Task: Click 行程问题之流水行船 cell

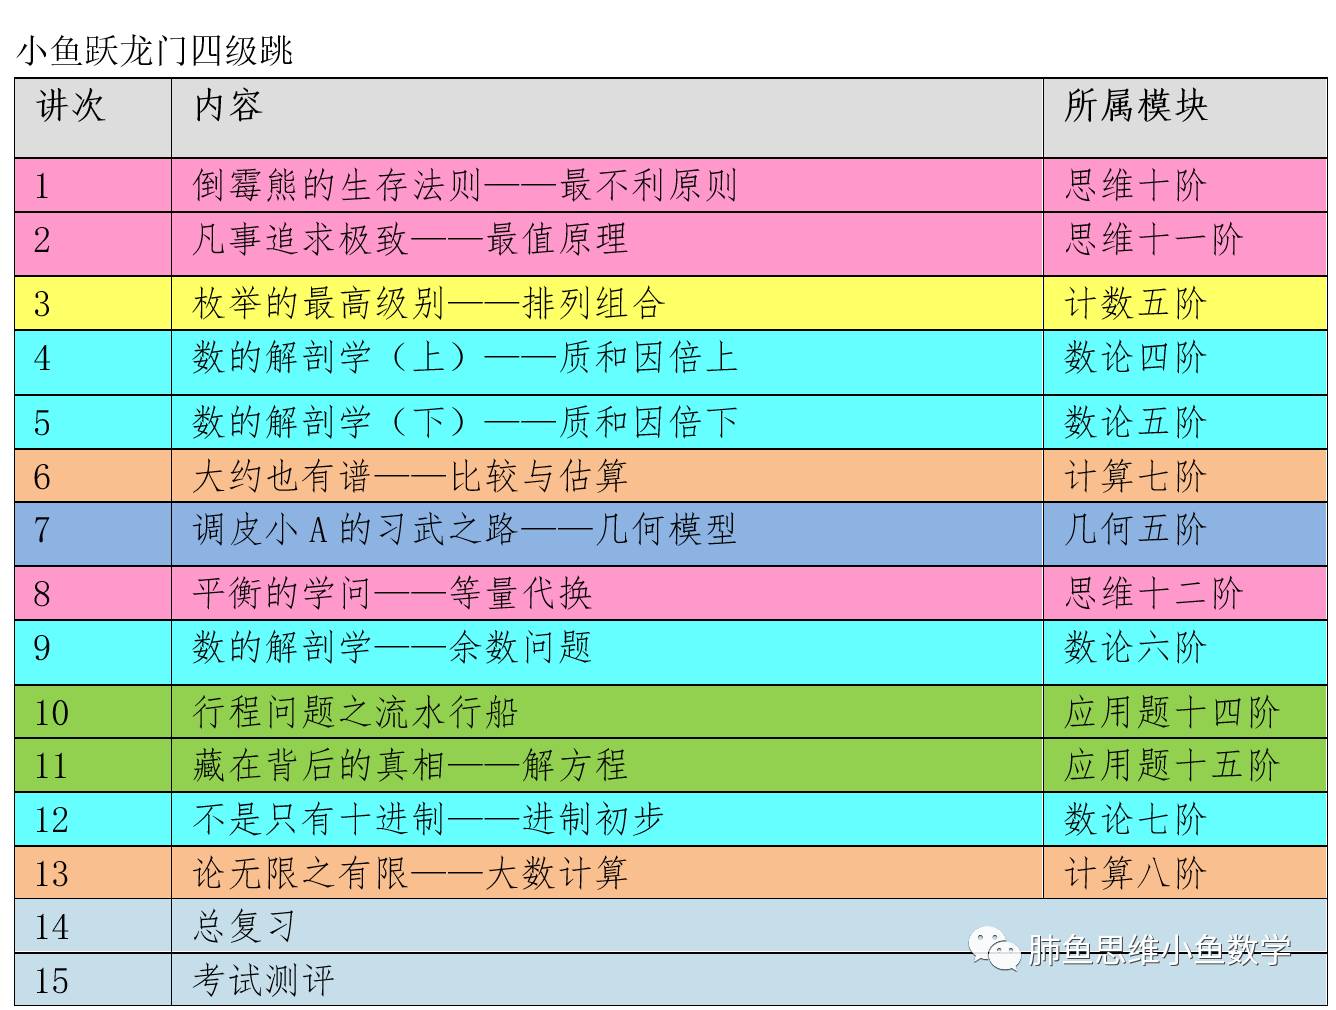Action: coord(607,712)
